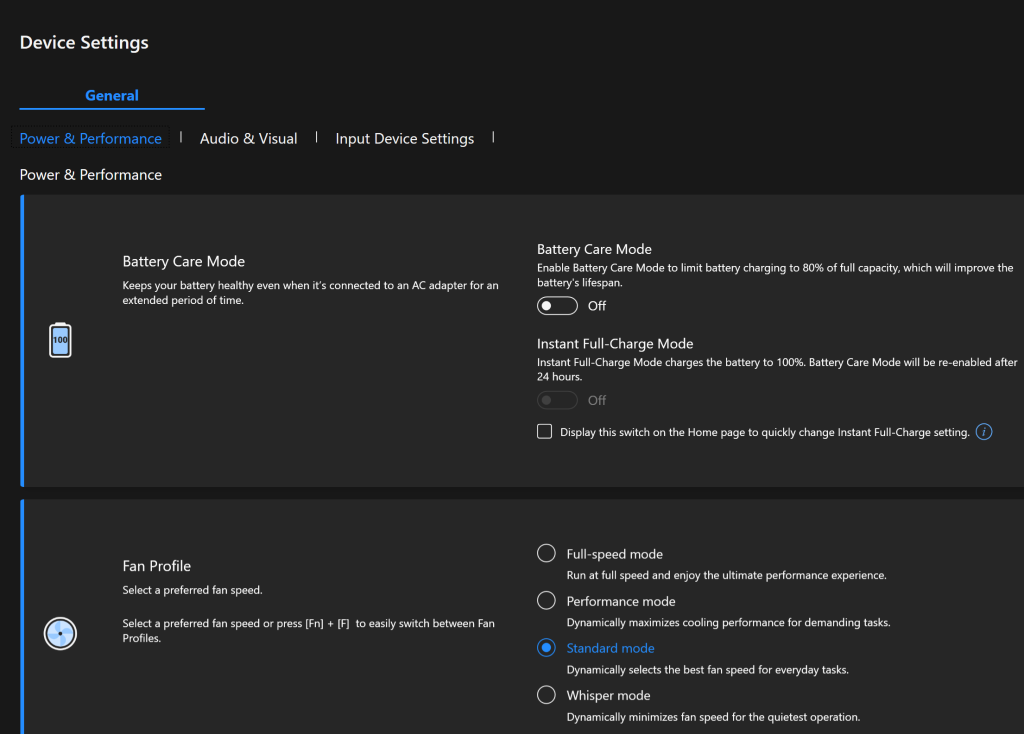This screenshot has height=734, width=1024.
Task: Turn on the Battery Care Mode switch
Action: (x=557, y=306)
